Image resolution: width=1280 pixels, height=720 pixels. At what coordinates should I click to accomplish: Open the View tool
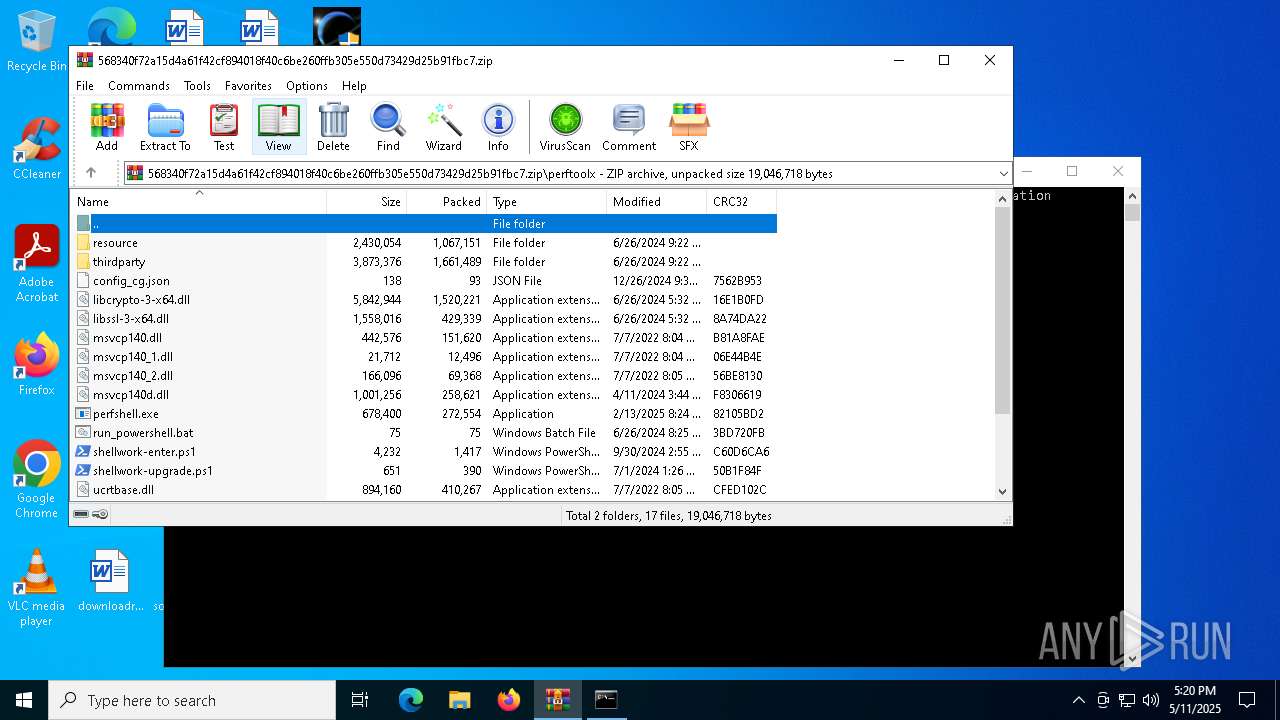tap(278, 127)
